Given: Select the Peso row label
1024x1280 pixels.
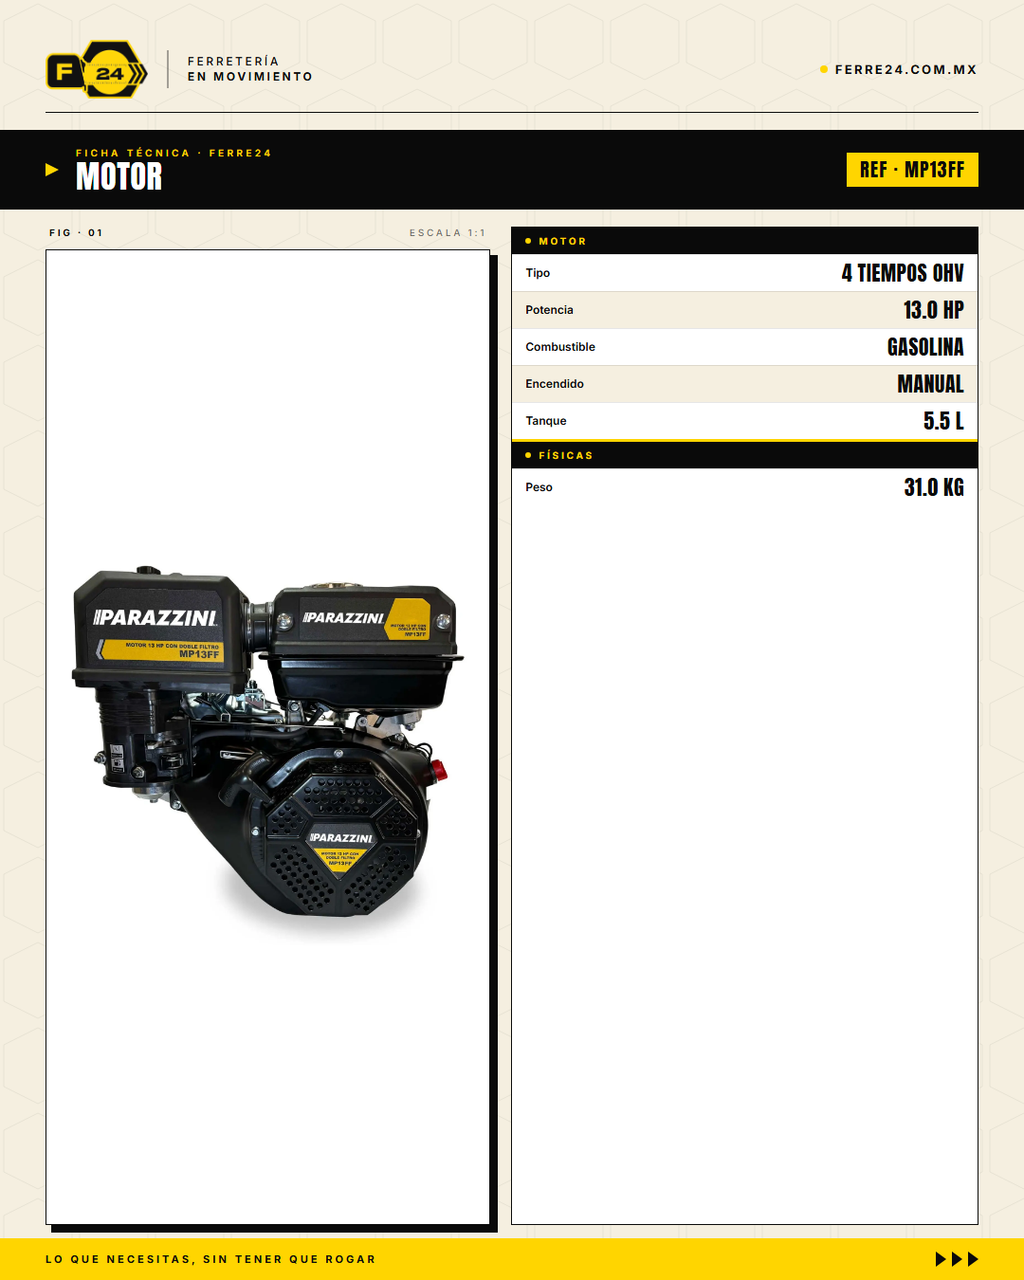Looking at the screenshot, I should 539,487.
